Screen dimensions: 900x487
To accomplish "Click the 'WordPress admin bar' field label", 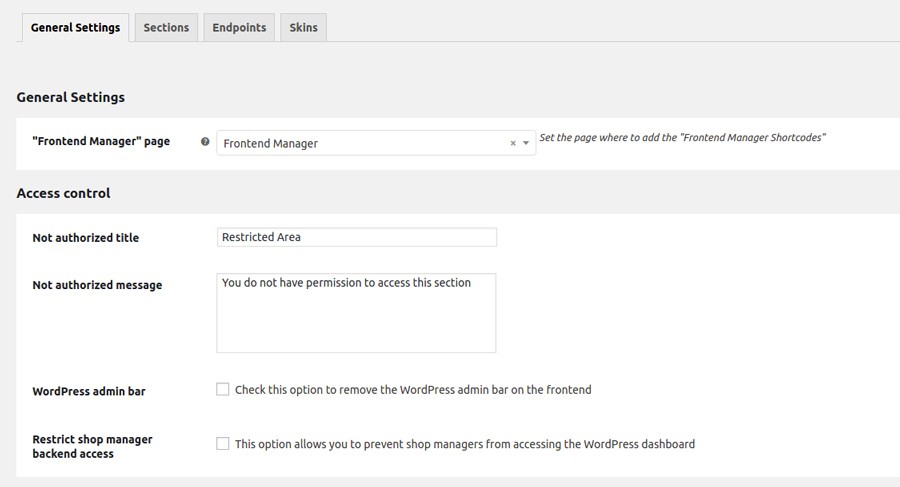I will pos(89,391).
